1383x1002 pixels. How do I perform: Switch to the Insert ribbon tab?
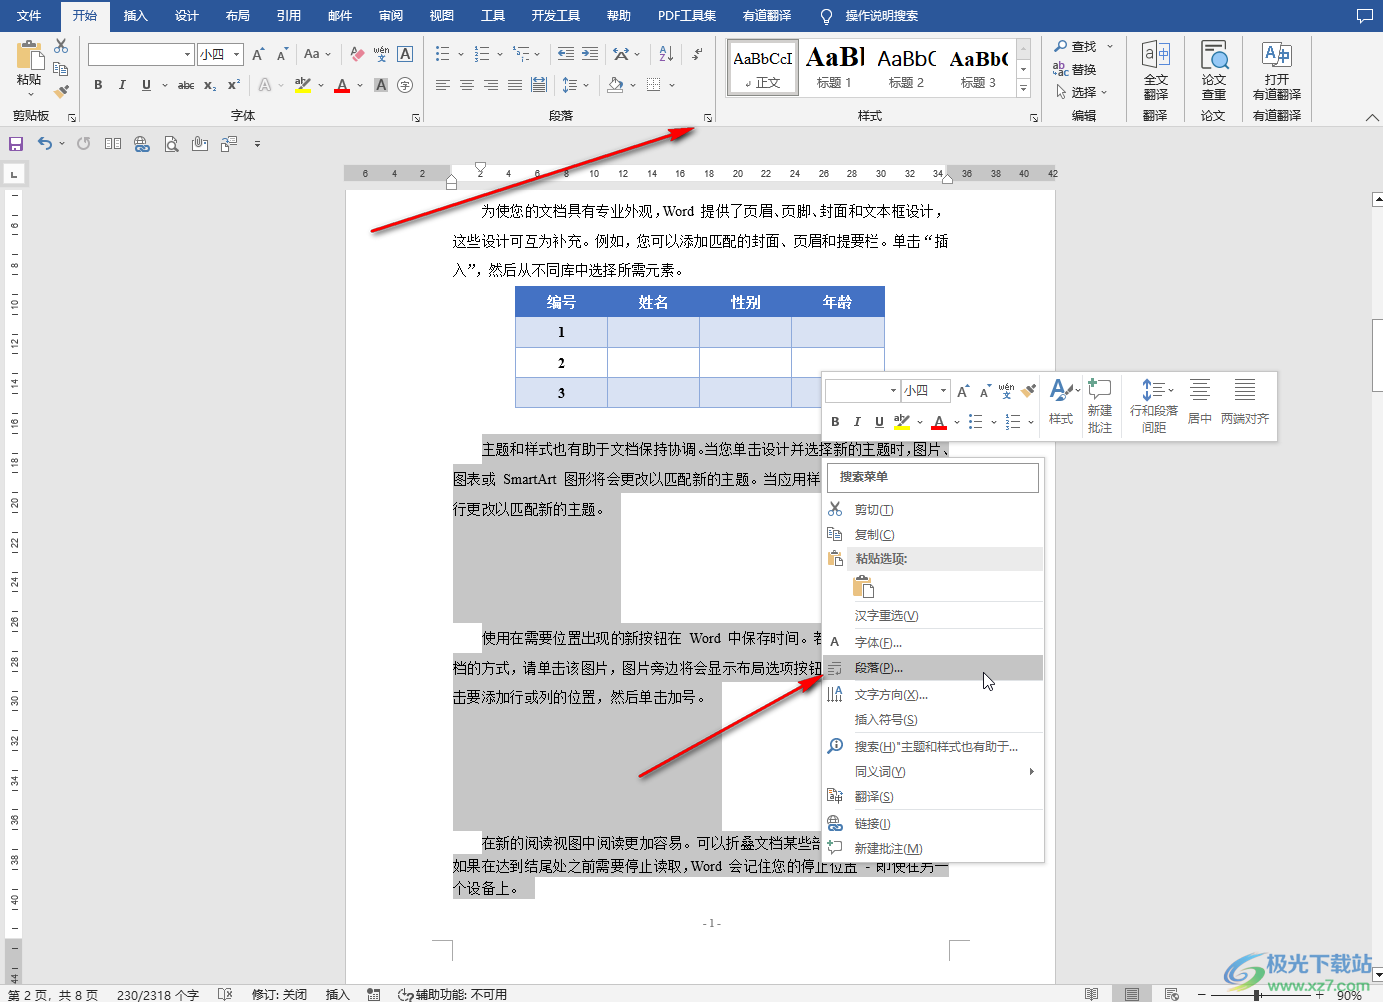pyautogui.click(x=135, y=15)
